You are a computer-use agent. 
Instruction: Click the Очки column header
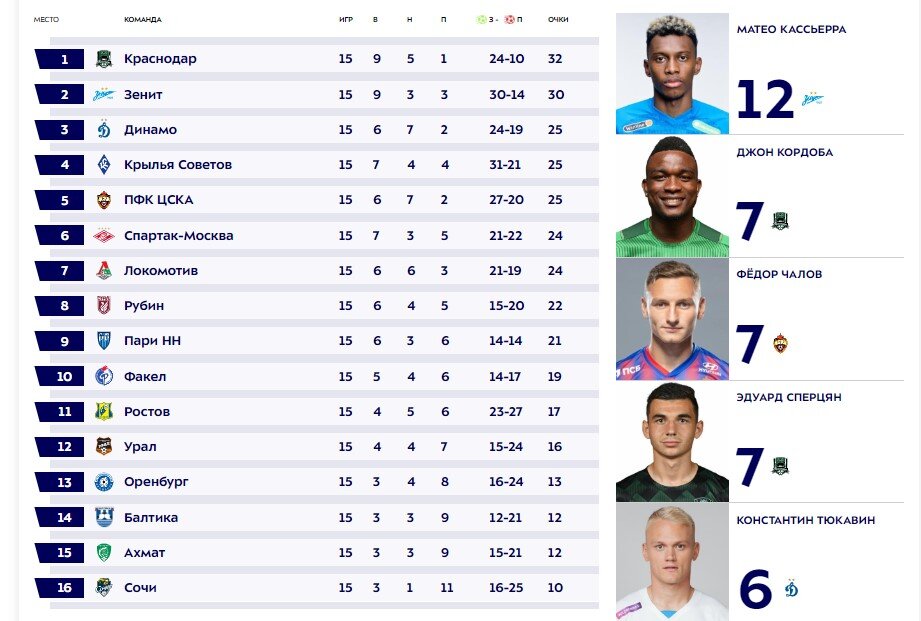point(558,19)
